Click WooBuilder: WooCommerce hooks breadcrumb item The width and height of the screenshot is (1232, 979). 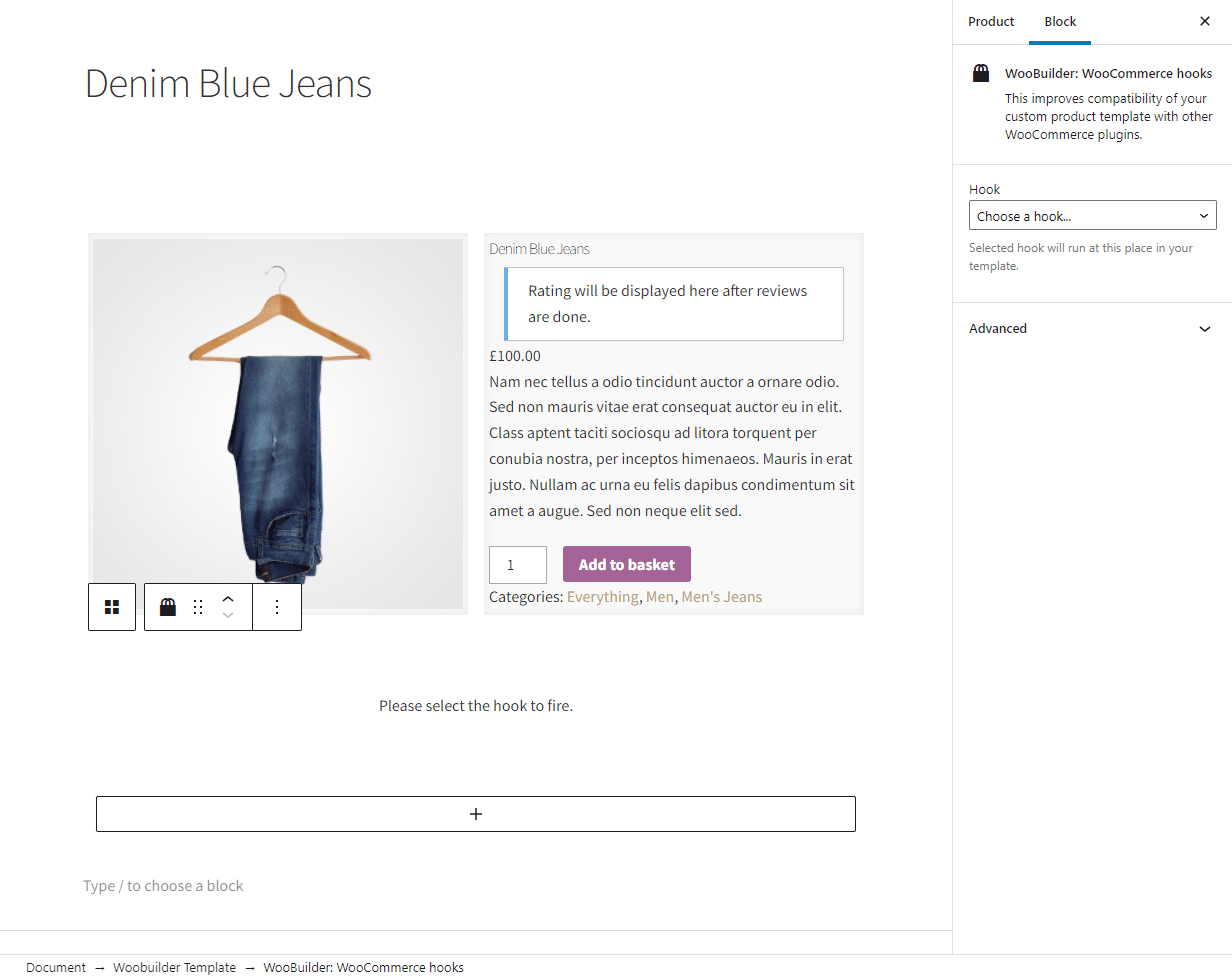364,967
